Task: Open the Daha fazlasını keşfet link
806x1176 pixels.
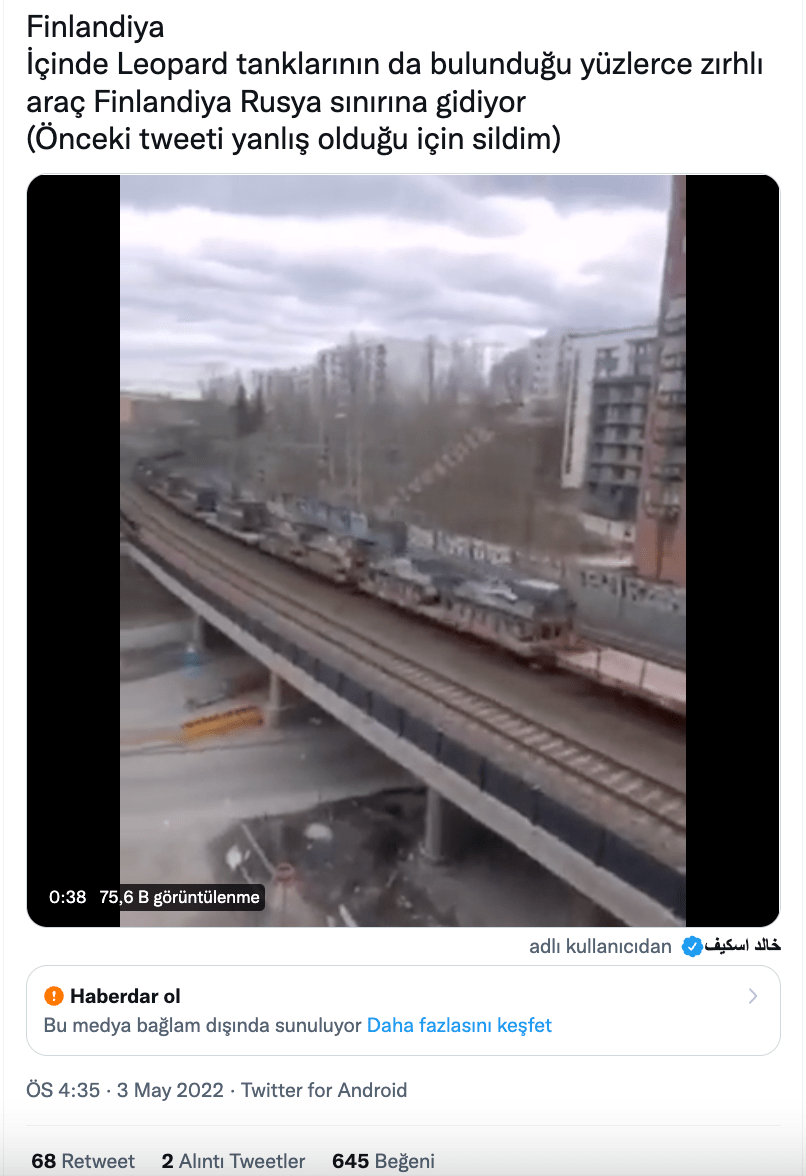Action: click(459, 1025)
